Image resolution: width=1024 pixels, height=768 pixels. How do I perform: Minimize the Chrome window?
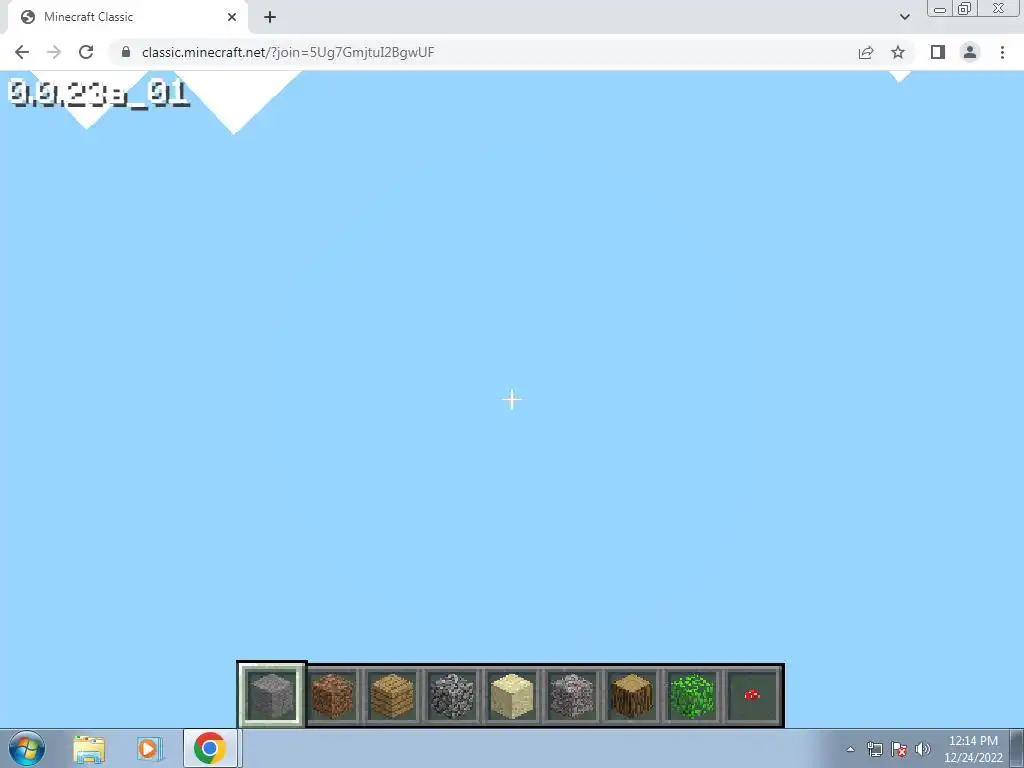click(940, 8)
